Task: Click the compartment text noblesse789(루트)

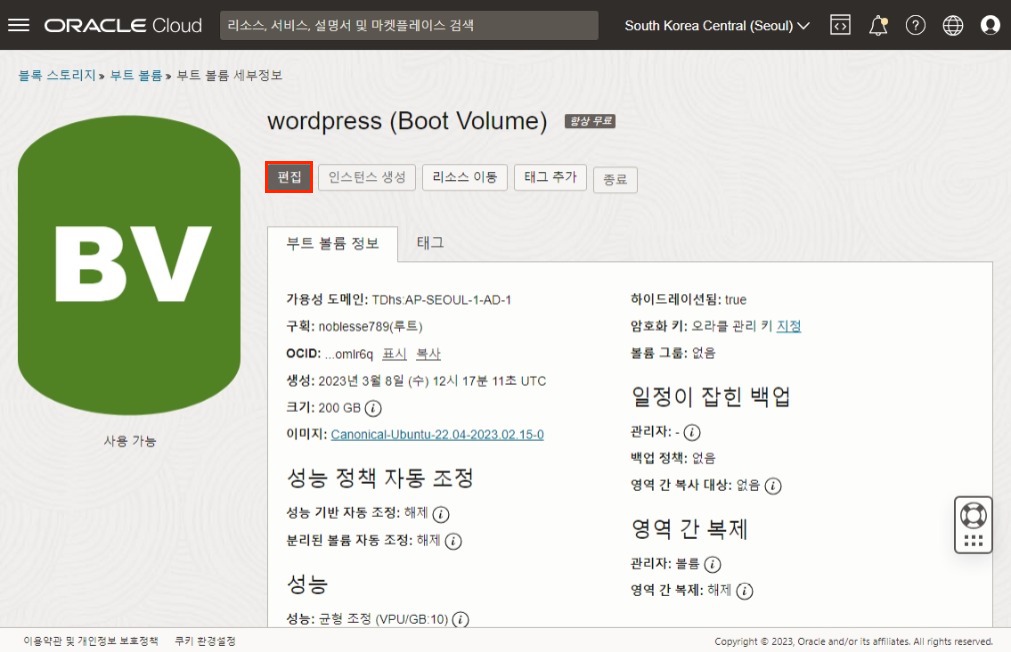Action: pyautogui.click(x=370, y=326)
